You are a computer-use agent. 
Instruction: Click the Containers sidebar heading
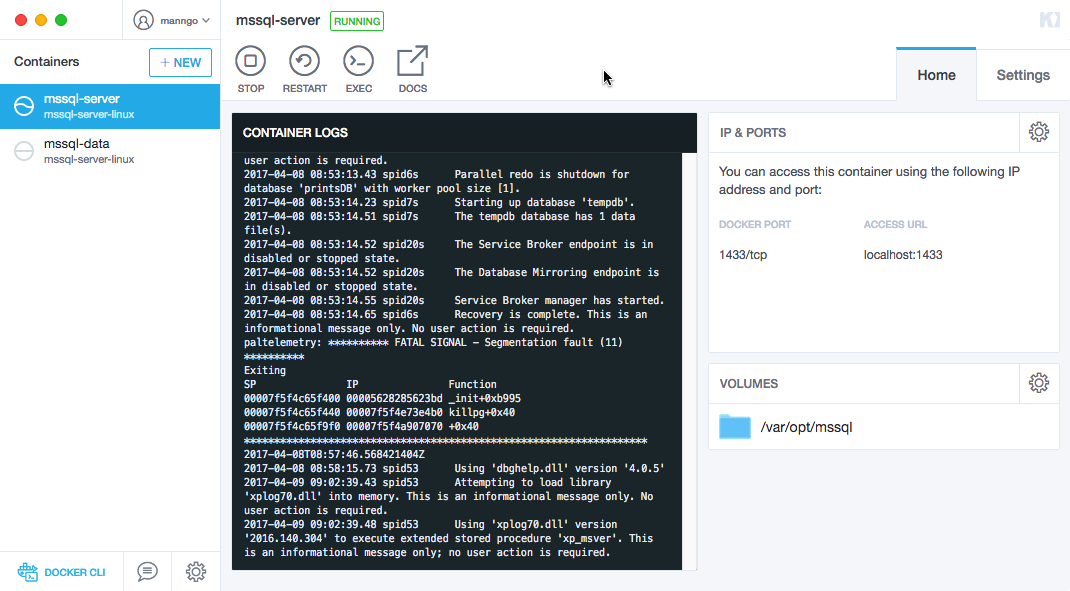coord(46,61)
